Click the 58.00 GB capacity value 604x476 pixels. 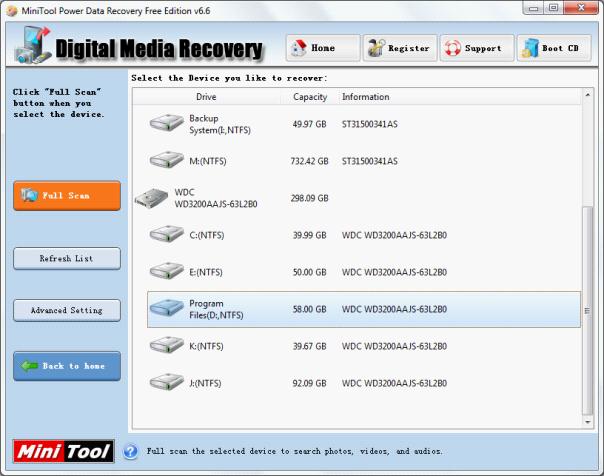(x=309, y=309)
